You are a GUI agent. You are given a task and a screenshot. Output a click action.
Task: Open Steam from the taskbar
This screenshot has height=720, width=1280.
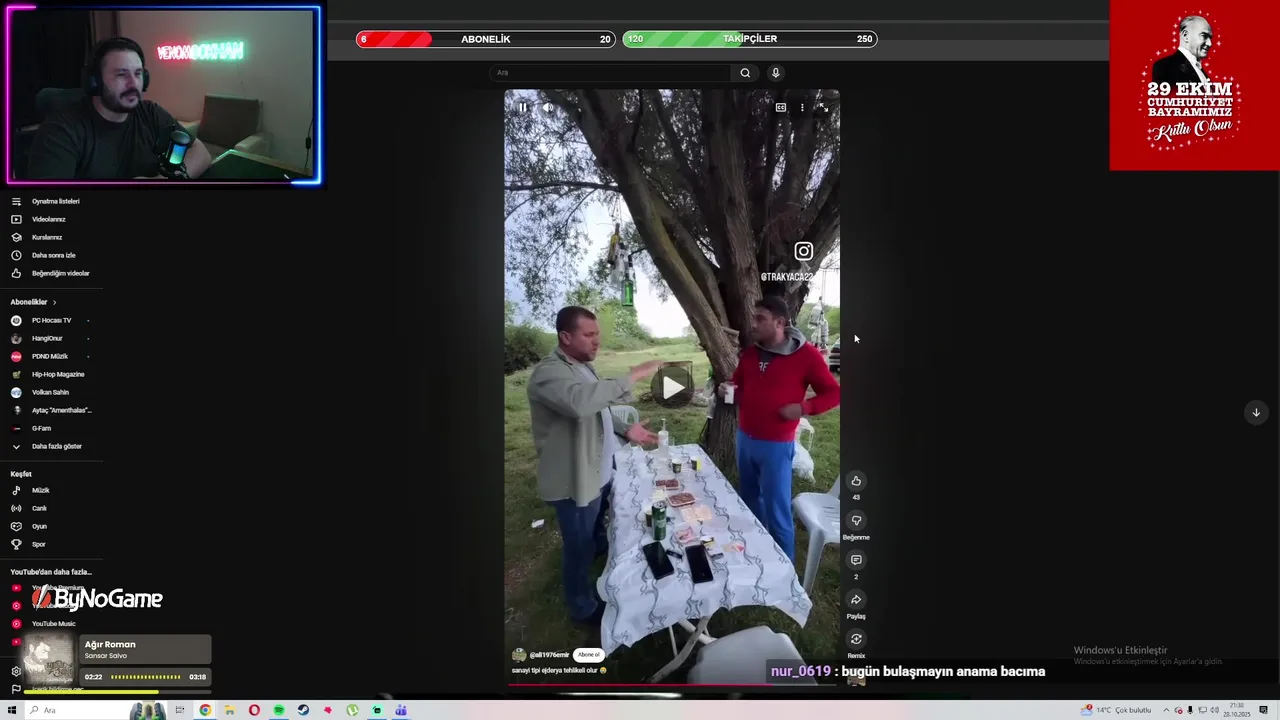pyautogui.click(x=303, y=710)
